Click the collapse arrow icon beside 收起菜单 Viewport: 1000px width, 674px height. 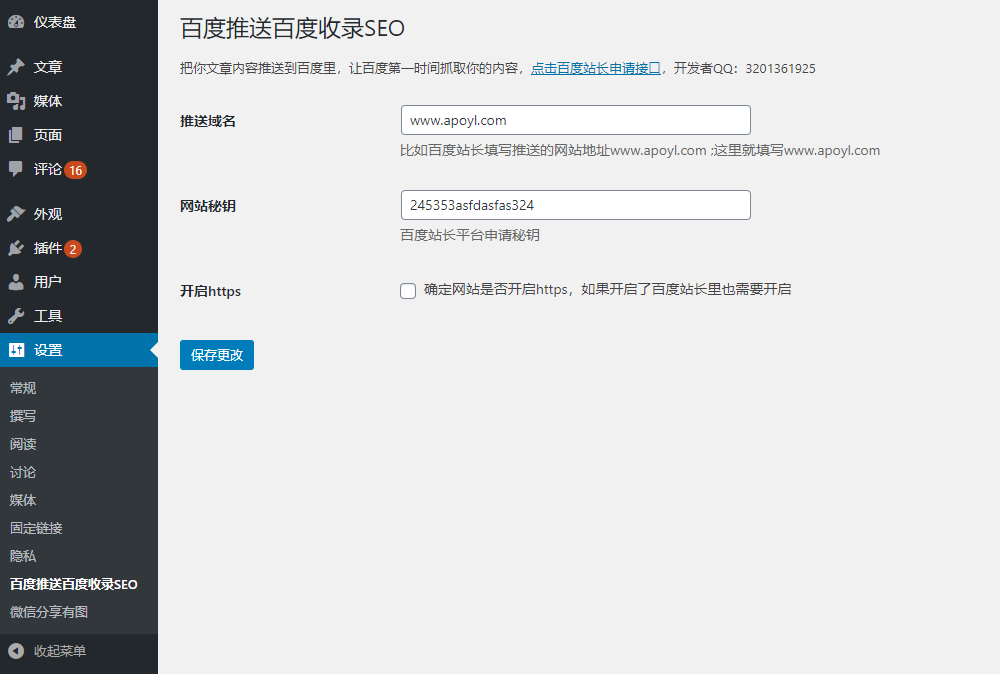click(x=16, y=651)
